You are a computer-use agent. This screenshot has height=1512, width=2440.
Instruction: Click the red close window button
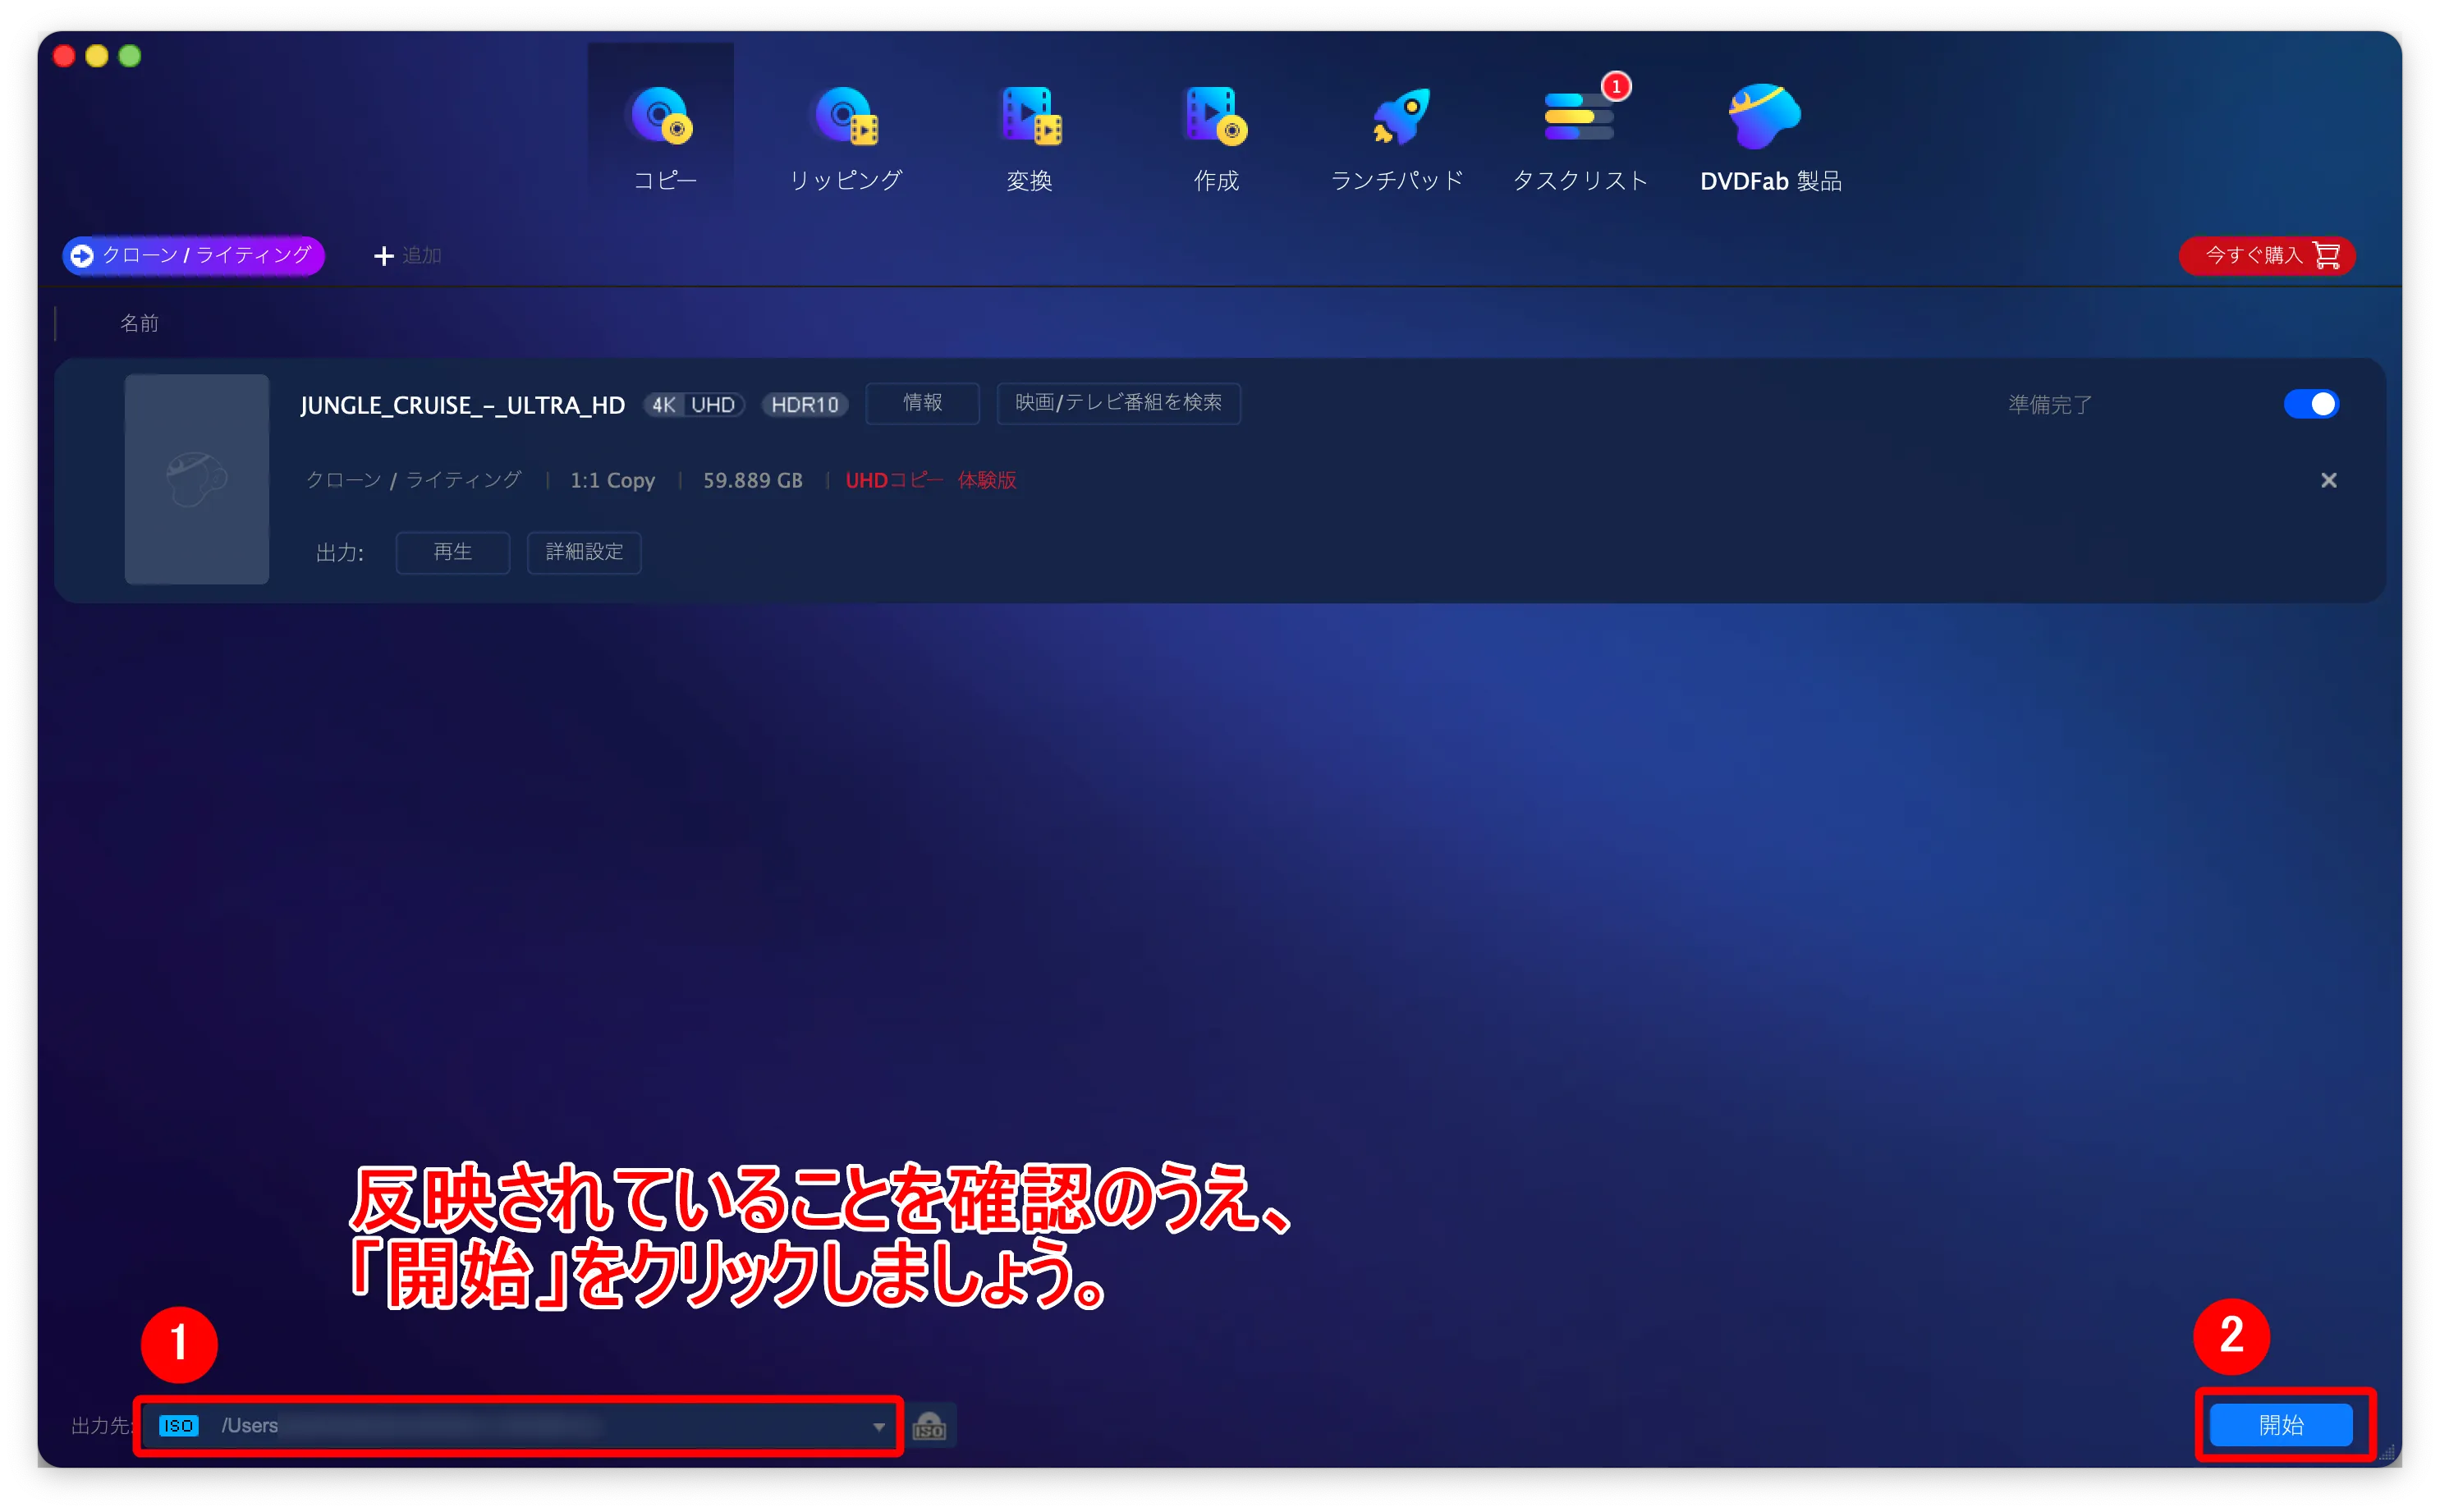coord(64,56)
